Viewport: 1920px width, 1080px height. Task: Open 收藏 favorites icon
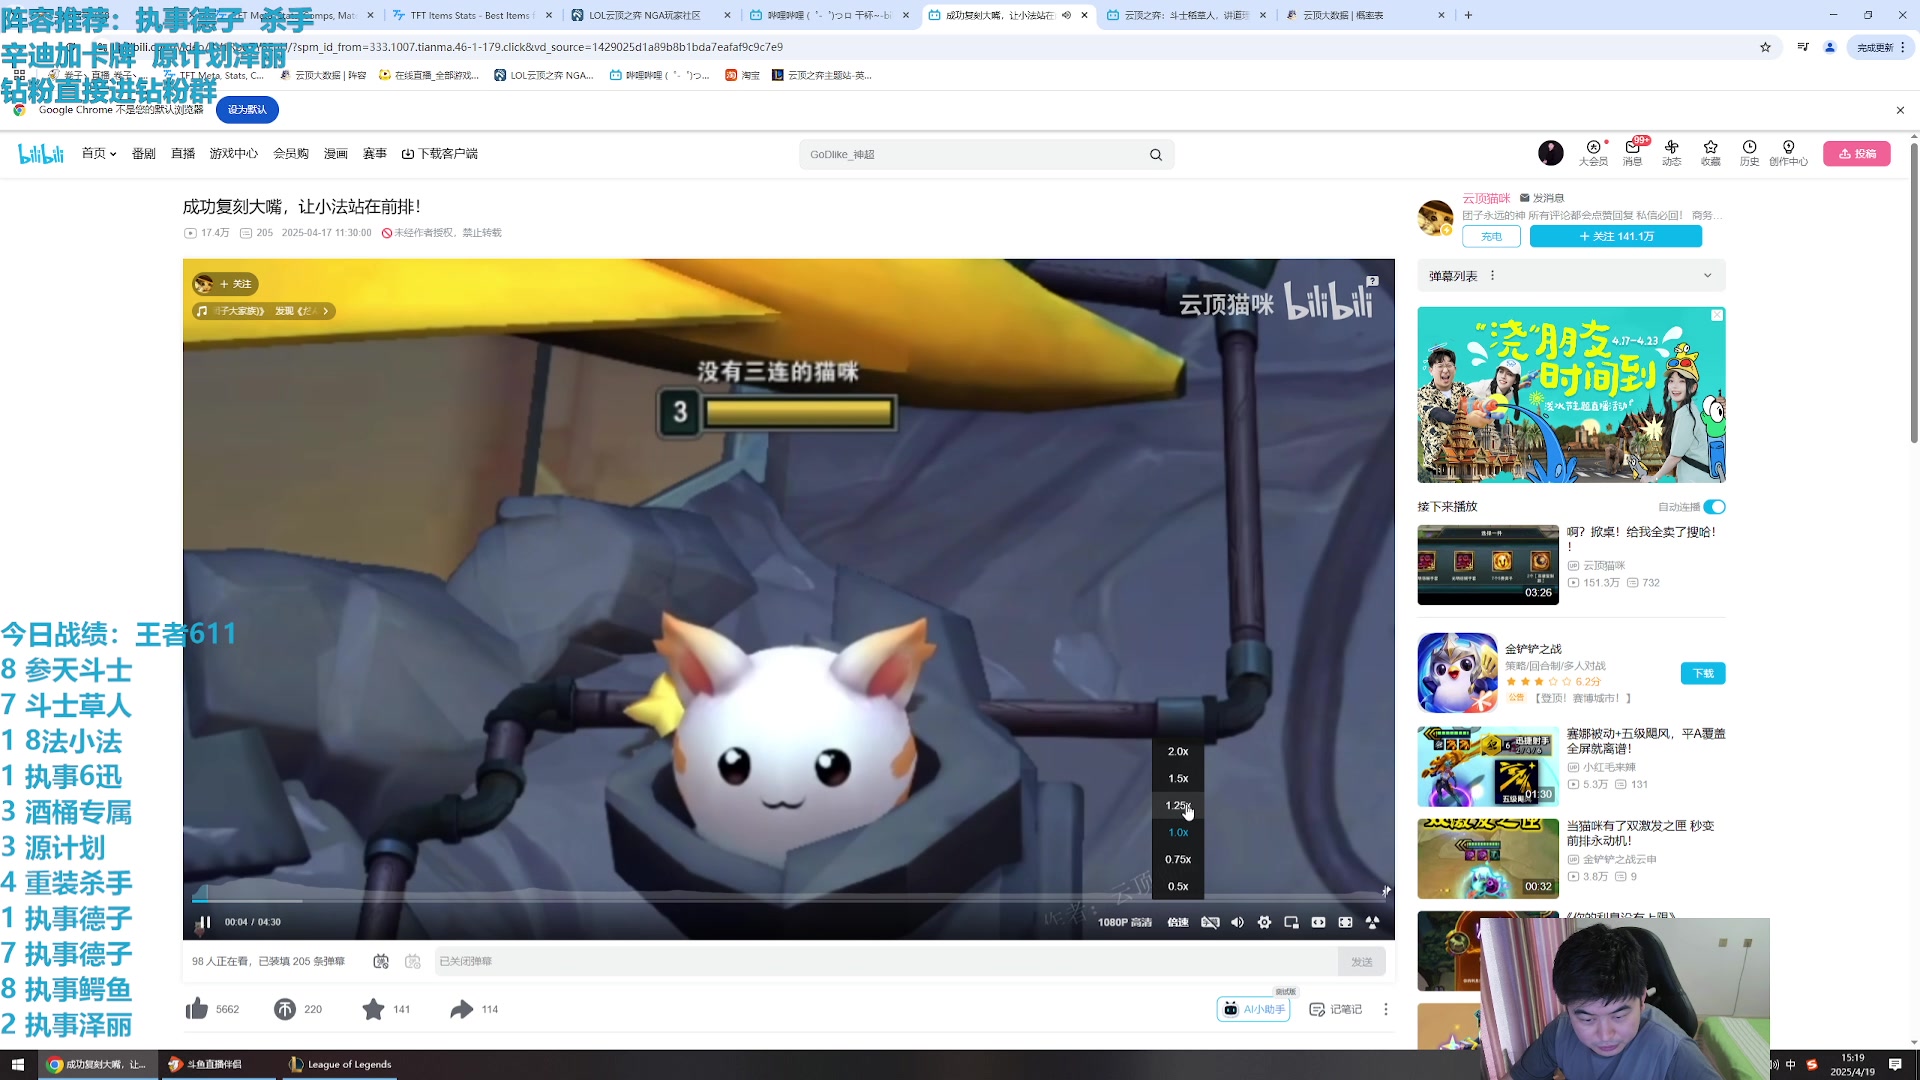pos(1711,153)
